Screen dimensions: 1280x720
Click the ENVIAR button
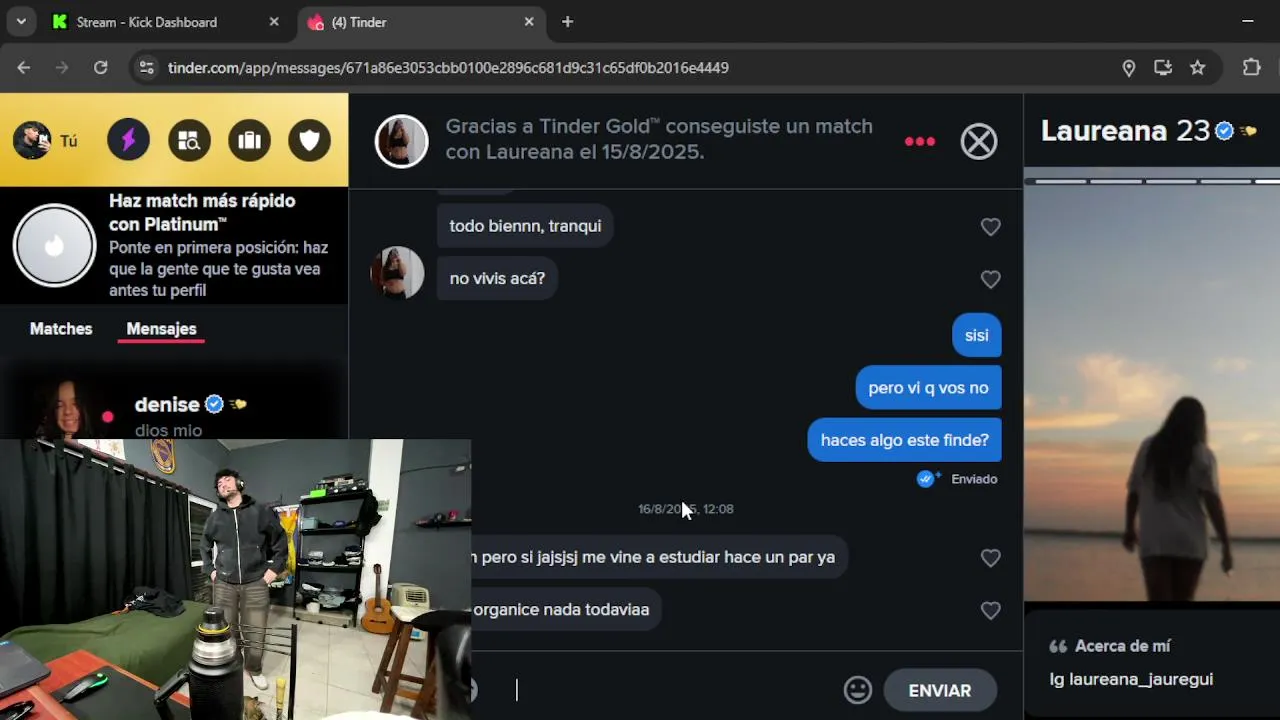coord(940,690)
